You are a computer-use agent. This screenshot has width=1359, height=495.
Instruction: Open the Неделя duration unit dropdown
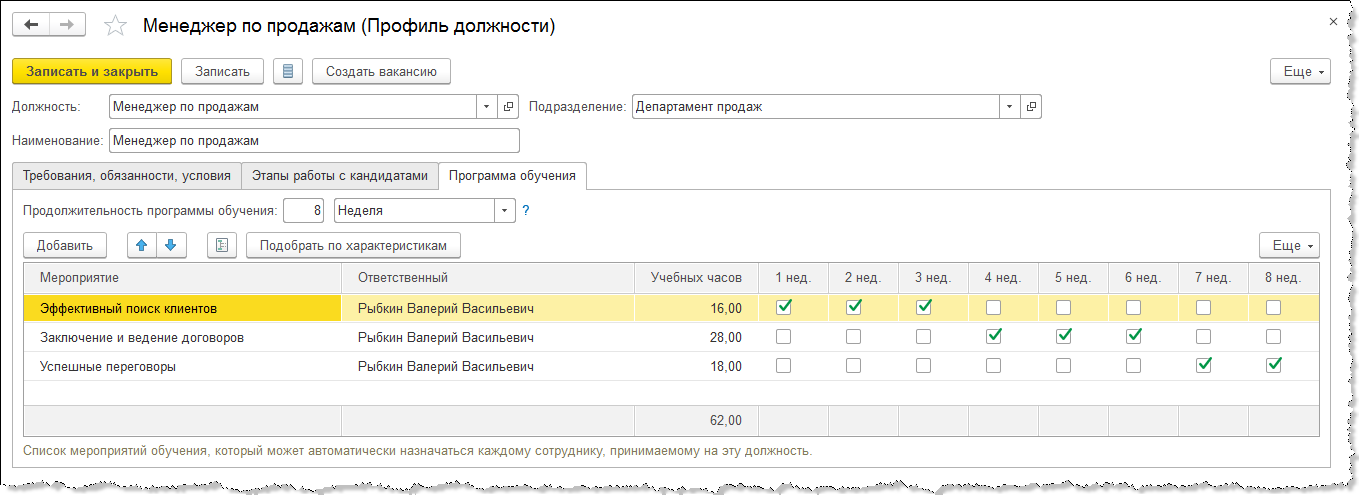(504, 211)
